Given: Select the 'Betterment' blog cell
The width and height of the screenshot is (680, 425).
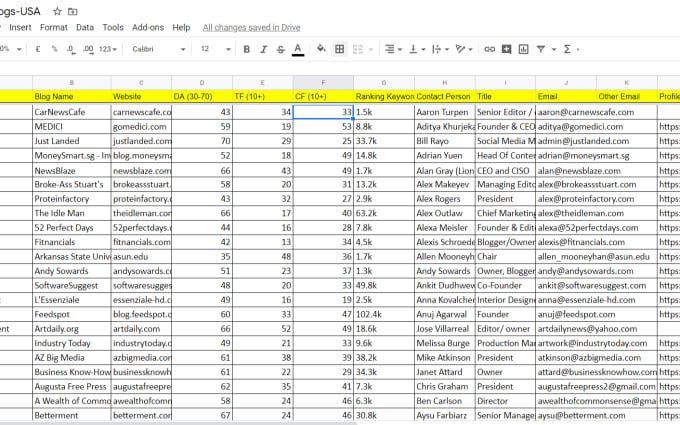Looking at the screenshot, I should coord(72,415).
